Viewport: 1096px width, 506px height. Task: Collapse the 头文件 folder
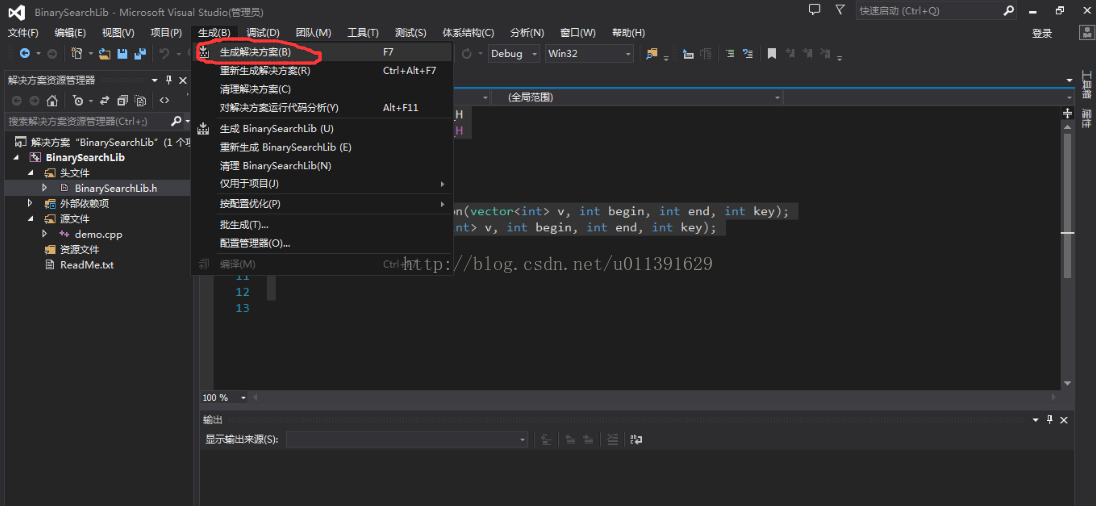click(x=30, y=173)
